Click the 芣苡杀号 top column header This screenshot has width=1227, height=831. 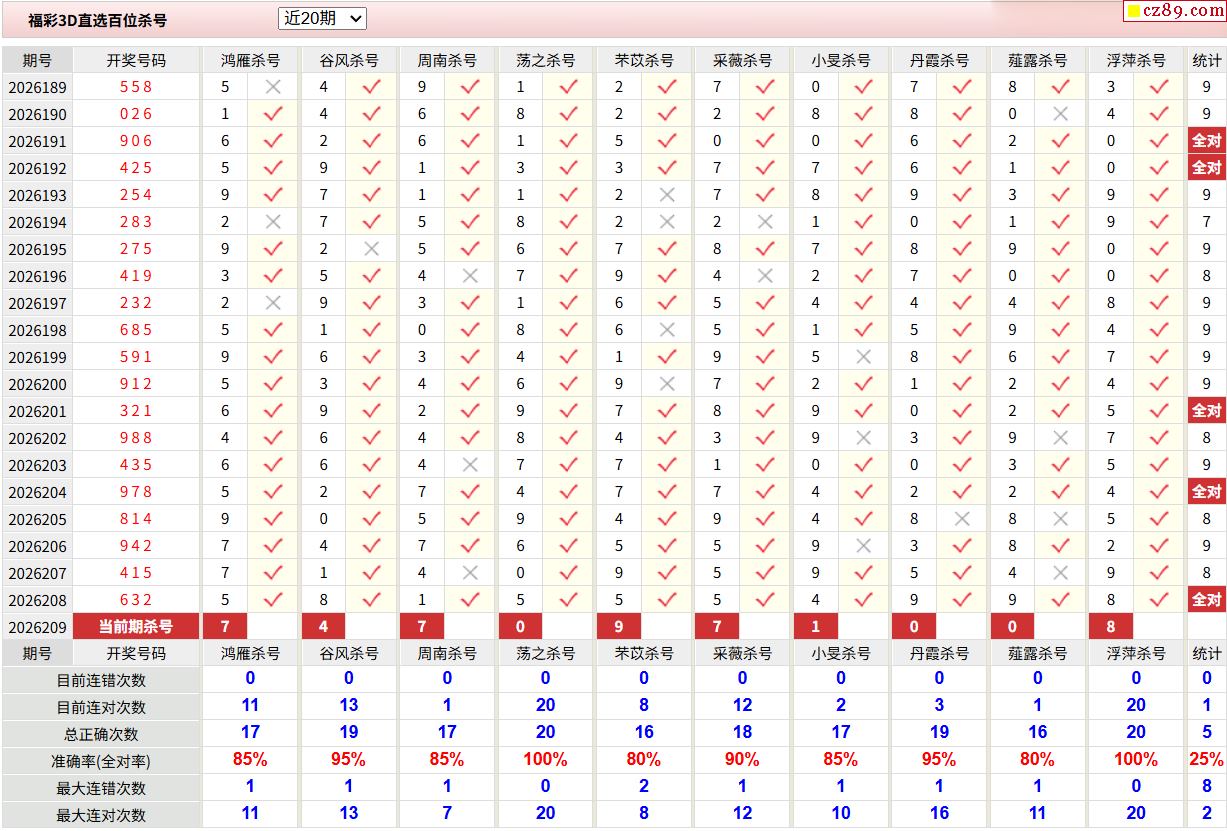[x=644, y=60]
